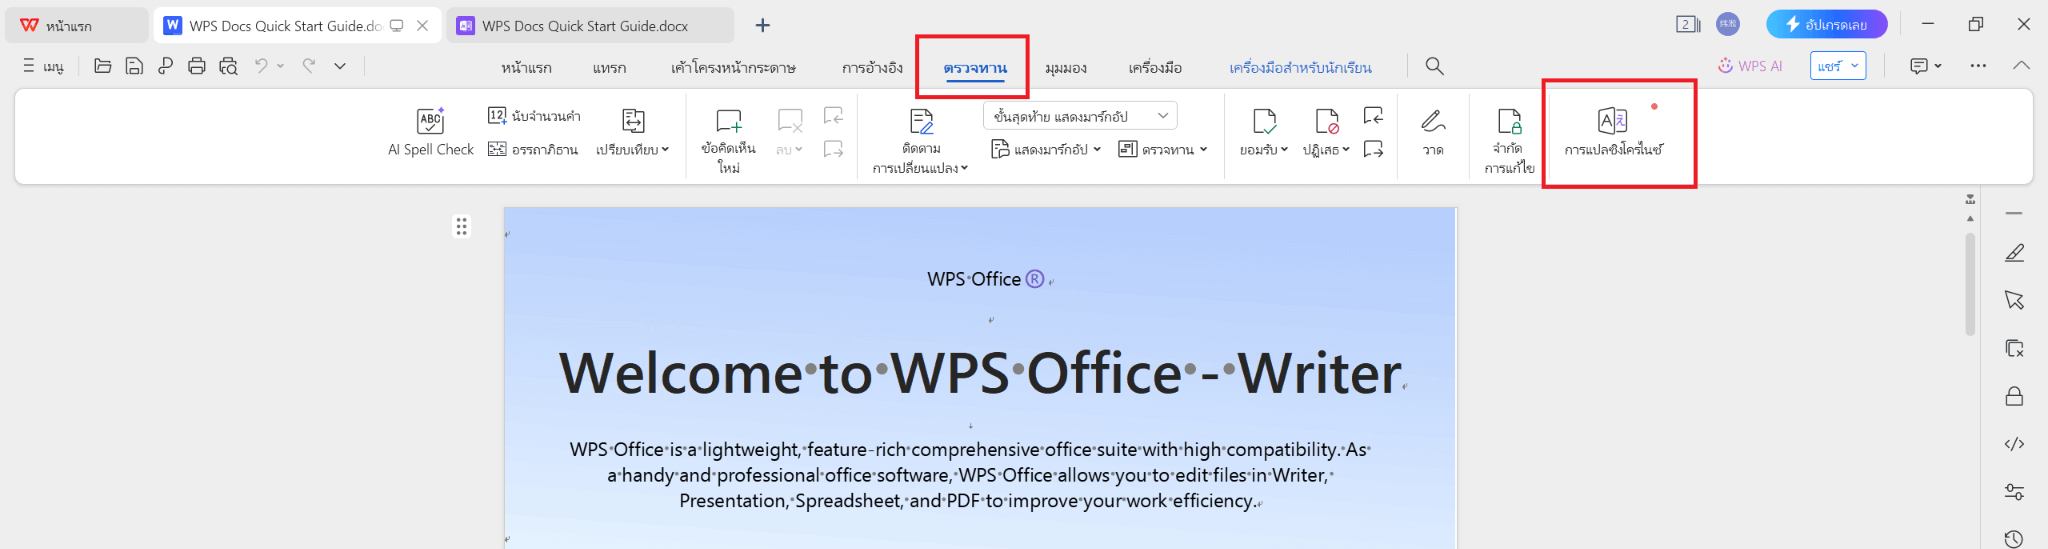Switch to the มุมมอง tab

tap(1066, 68)
